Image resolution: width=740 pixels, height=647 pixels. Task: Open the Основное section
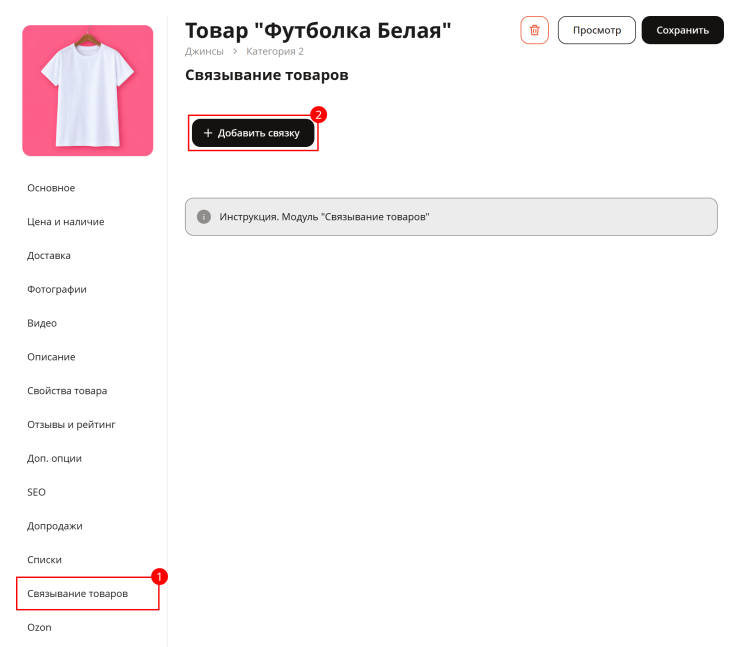point(51,188)
